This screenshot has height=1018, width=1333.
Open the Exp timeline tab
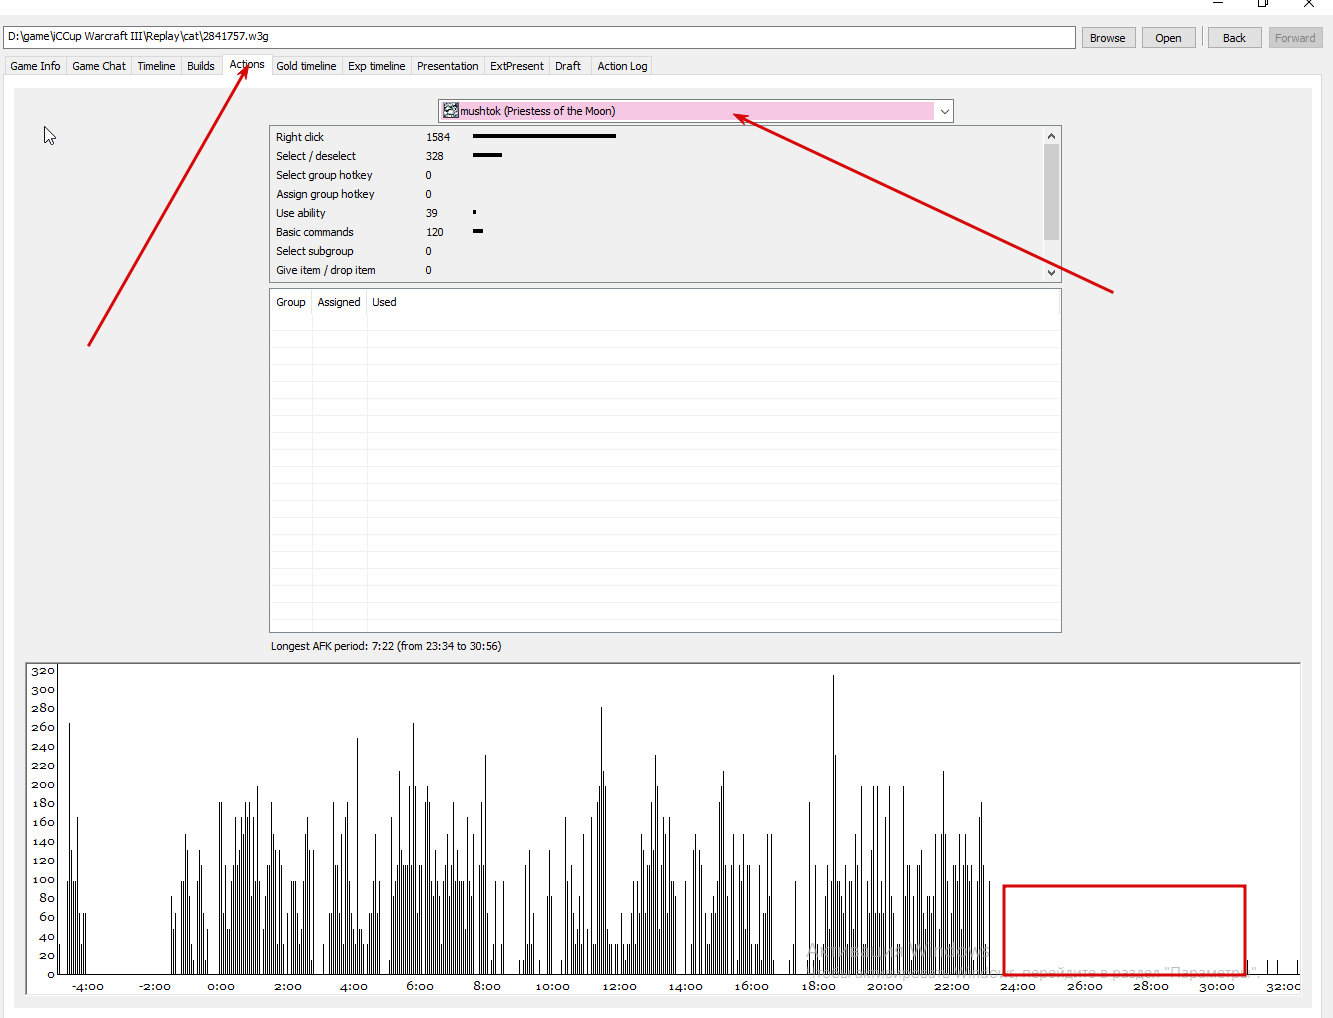(x=377, y=66)
